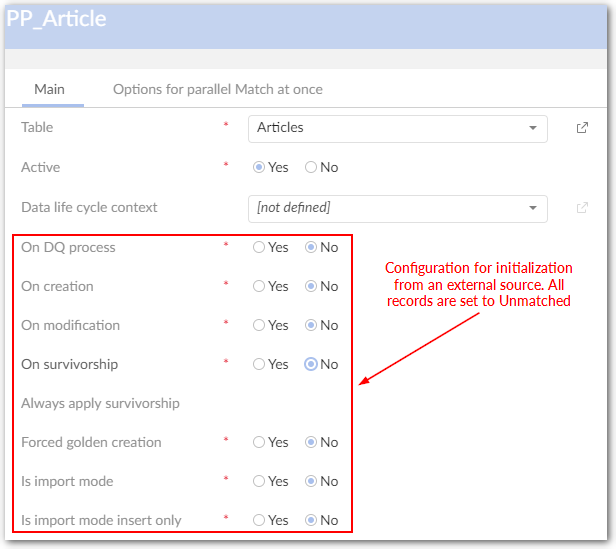Viewport: 616px width, 549px height.
Task: Enable On DQ process with Yes
Action: click(x=259, y=247)
